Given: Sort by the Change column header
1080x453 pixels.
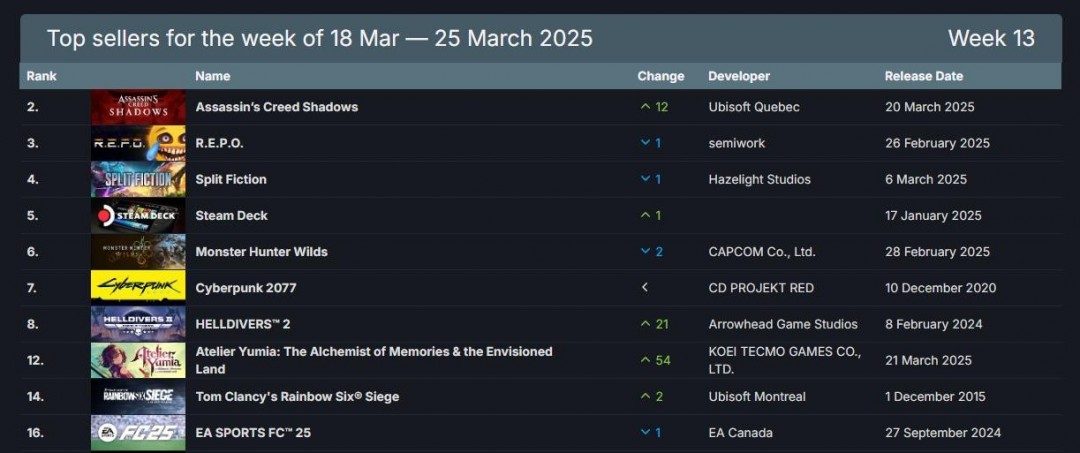Looking at the screenshot, I should [x=661, y=76].
